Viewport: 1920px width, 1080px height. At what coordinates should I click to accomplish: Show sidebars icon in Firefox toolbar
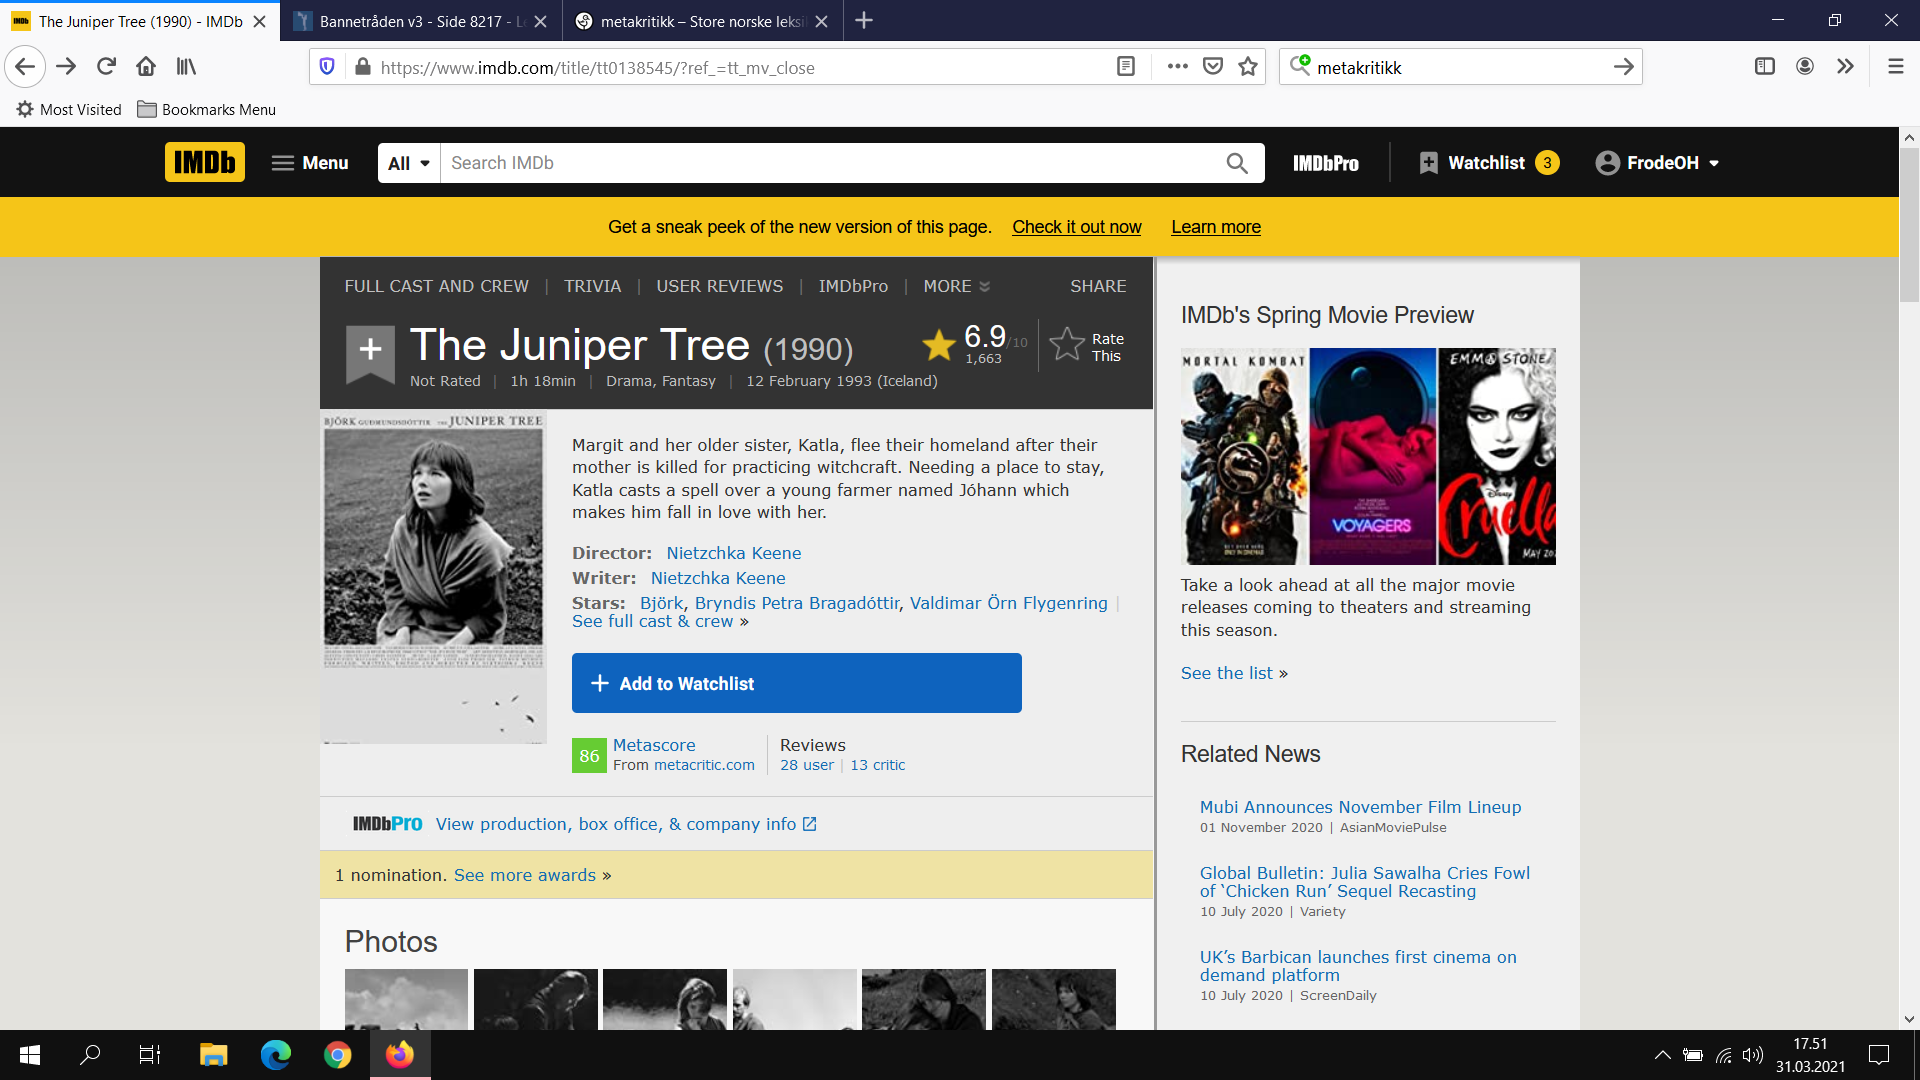pyautogui.click(x=1765, y=67)
